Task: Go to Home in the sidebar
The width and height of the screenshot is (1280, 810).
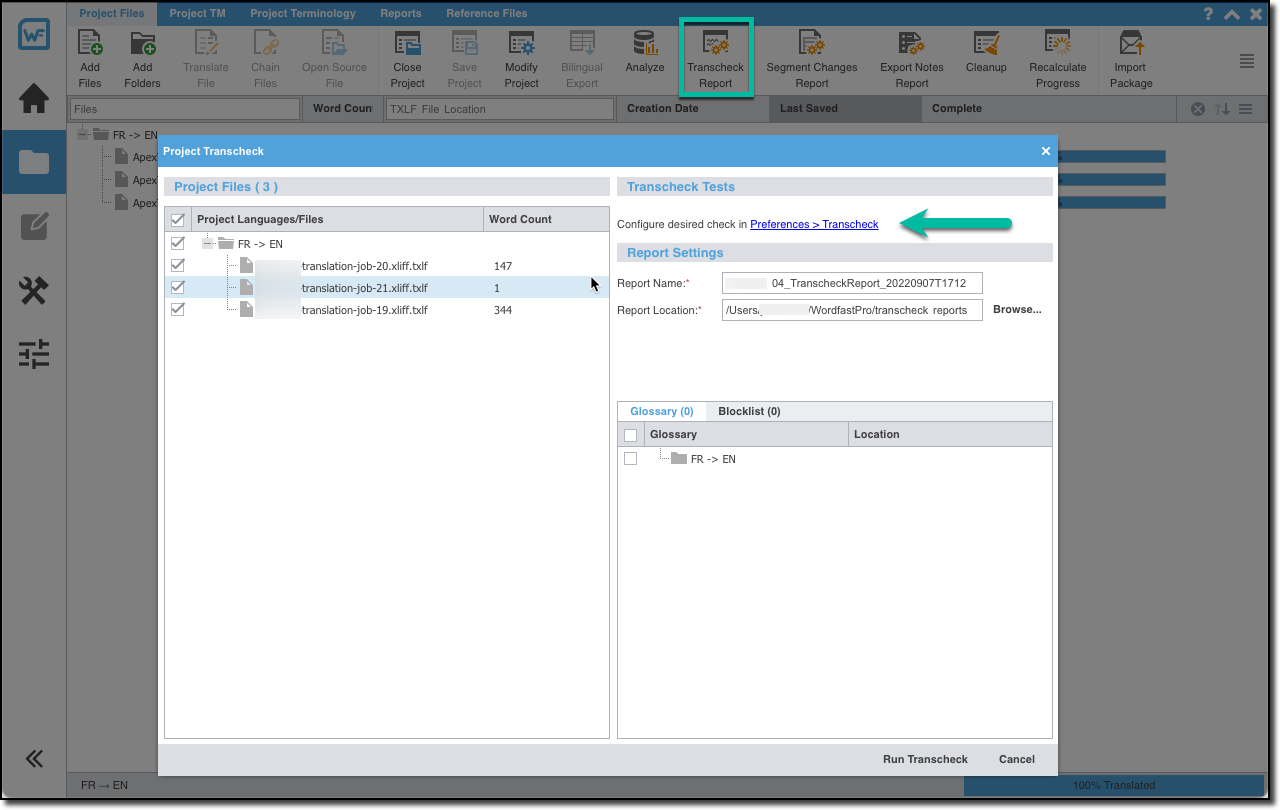Action: (34, 98)
